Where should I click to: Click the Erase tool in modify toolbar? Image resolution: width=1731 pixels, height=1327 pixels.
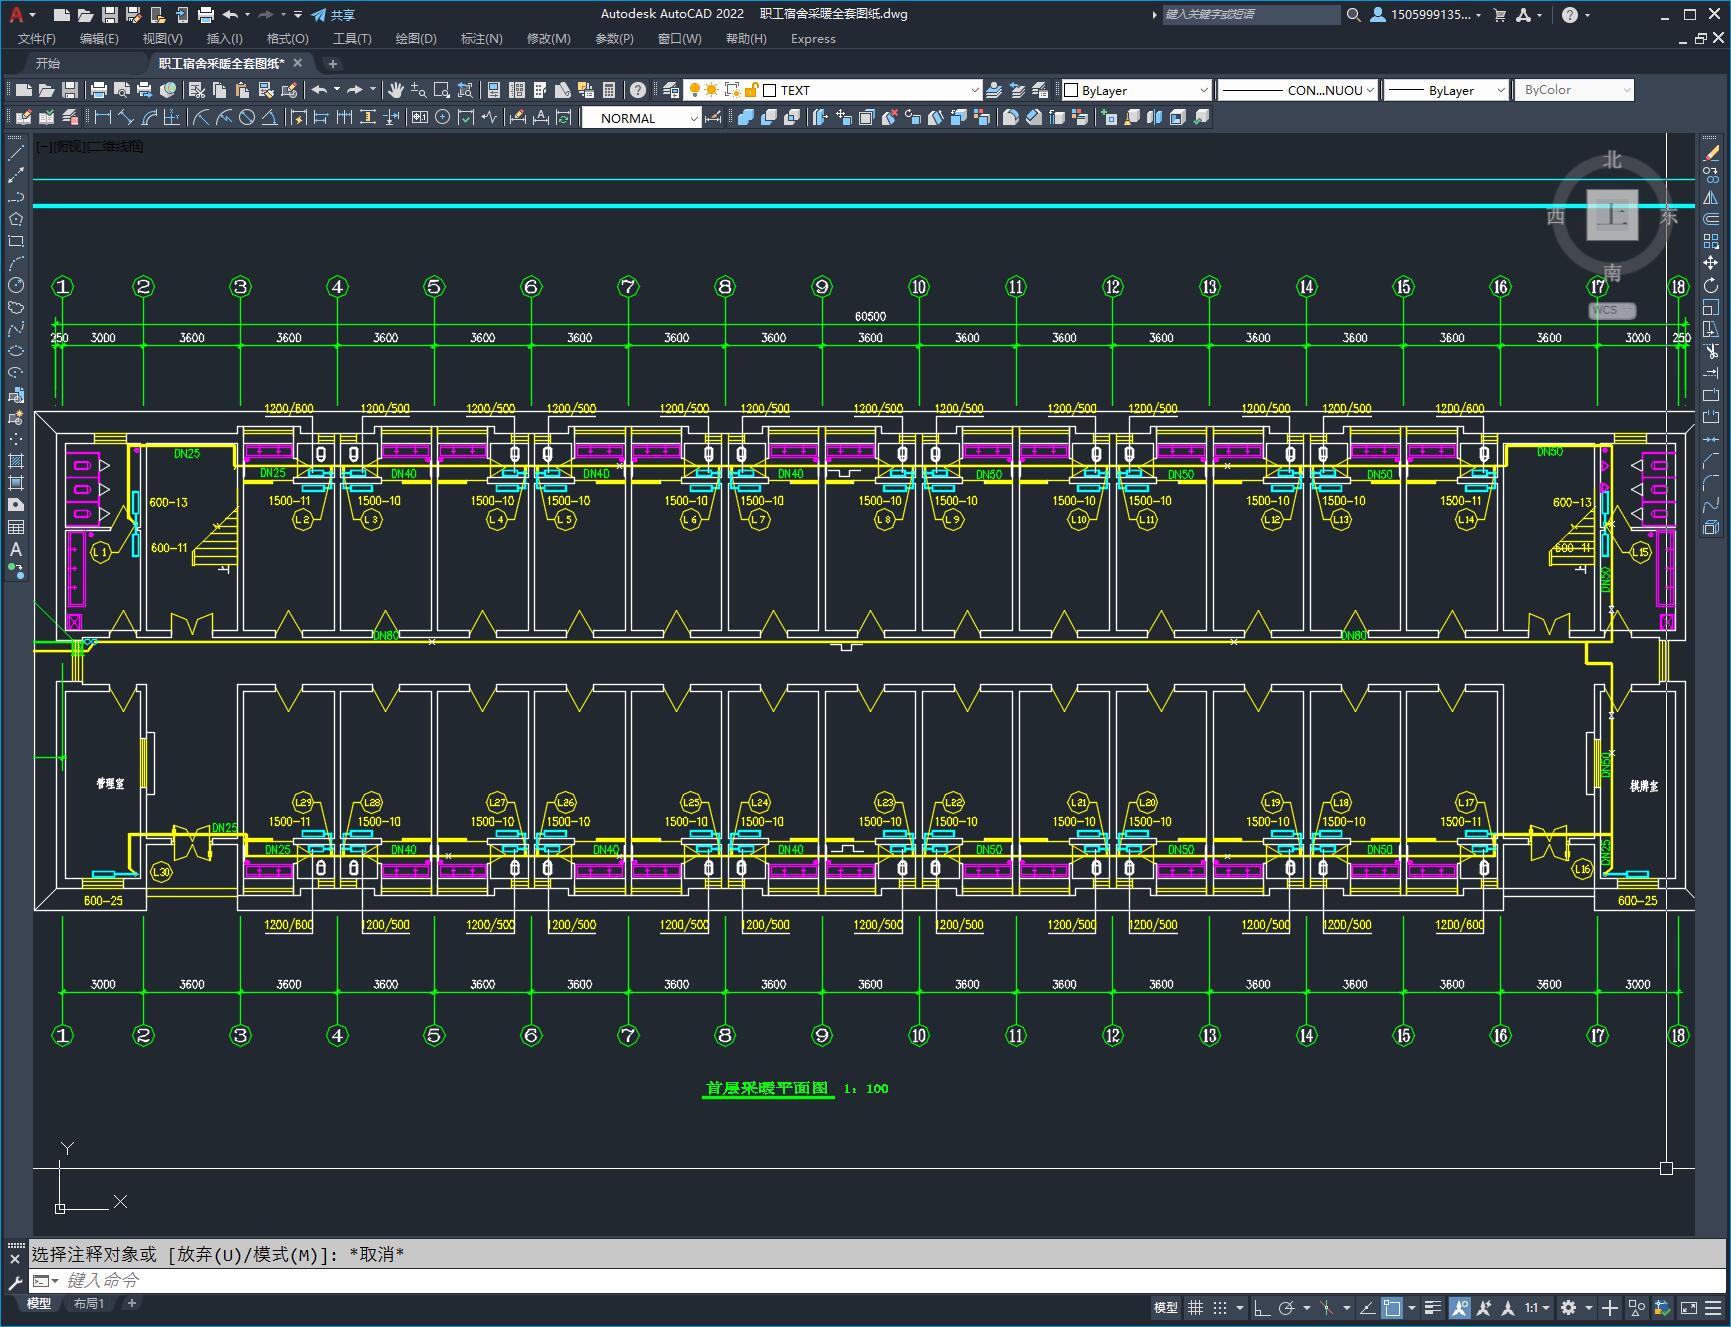click(1711, 153)
